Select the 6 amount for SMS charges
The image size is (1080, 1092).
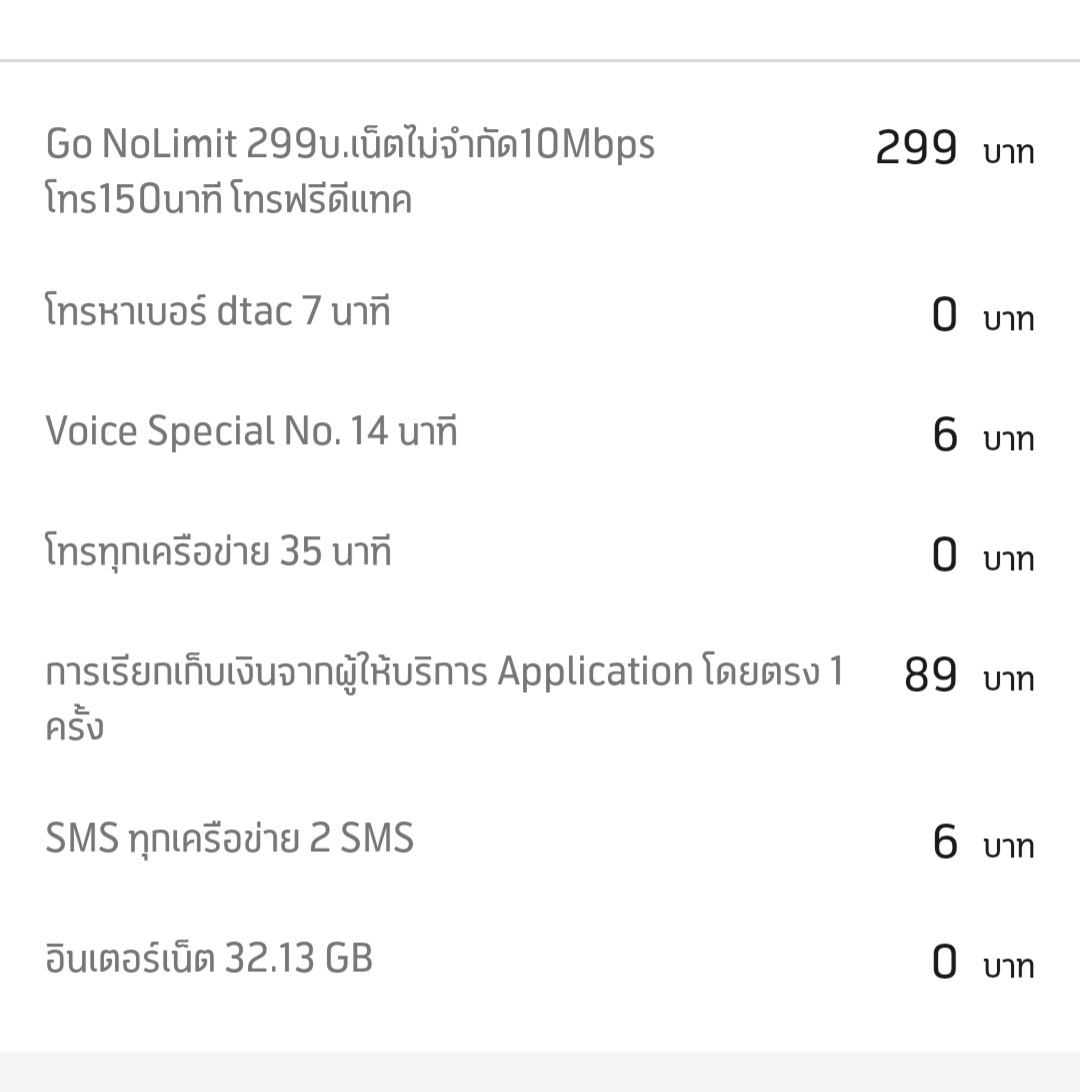tap(944, 843)
